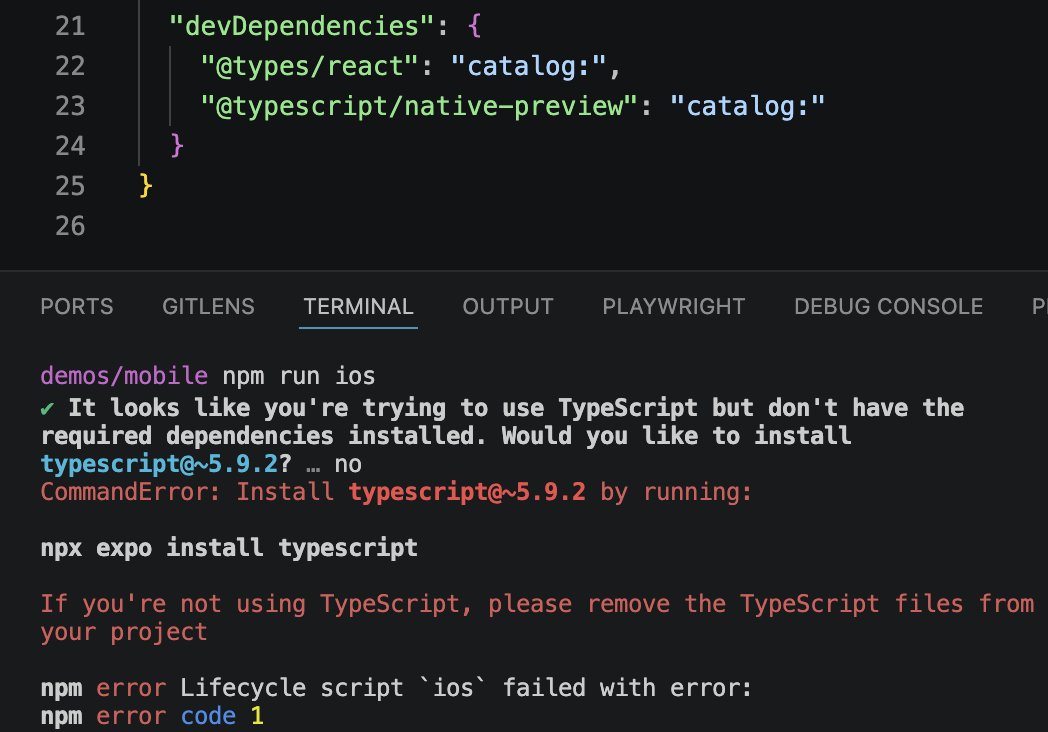Image resolution: width=1048 pixels, height=732 pixels.
Task: Click line number 26 in editor gutter
Action: point(70,226)
